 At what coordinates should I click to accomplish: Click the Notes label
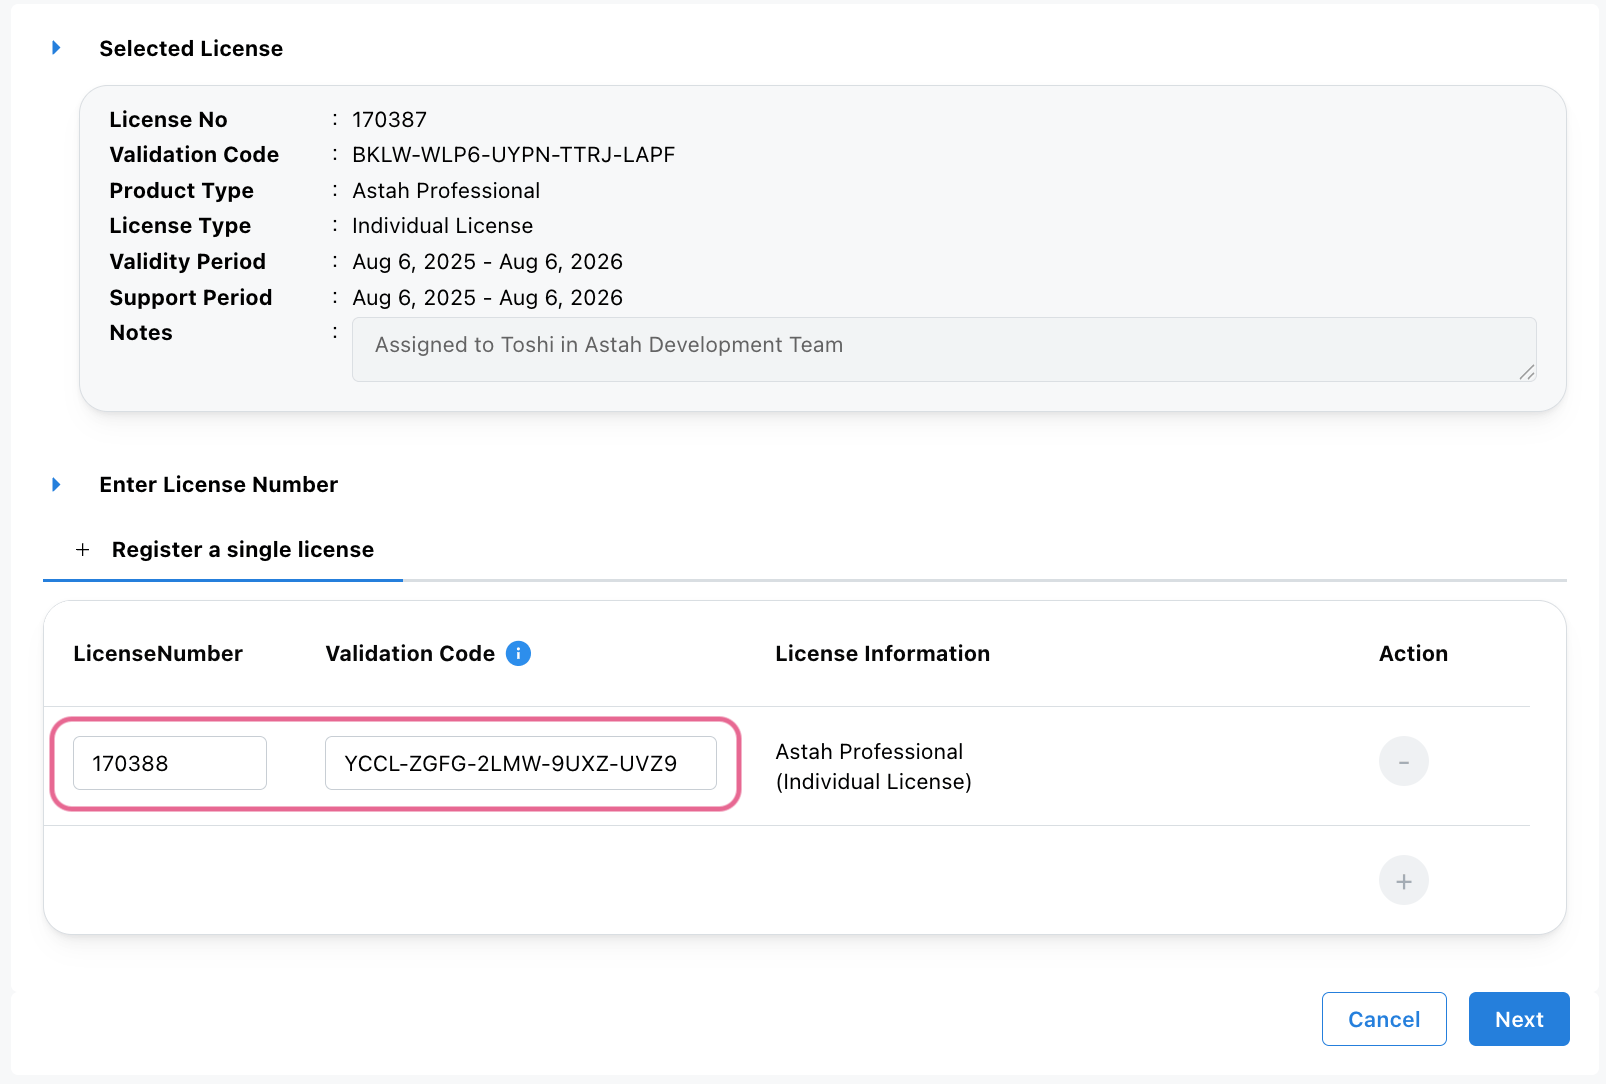141,333
